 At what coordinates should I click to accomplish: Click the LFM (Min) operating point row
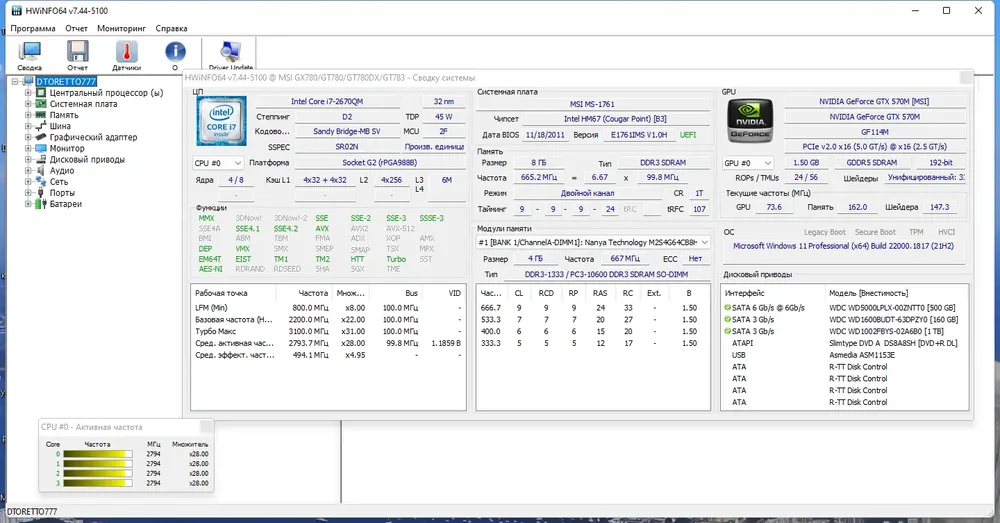pos(328,307)
